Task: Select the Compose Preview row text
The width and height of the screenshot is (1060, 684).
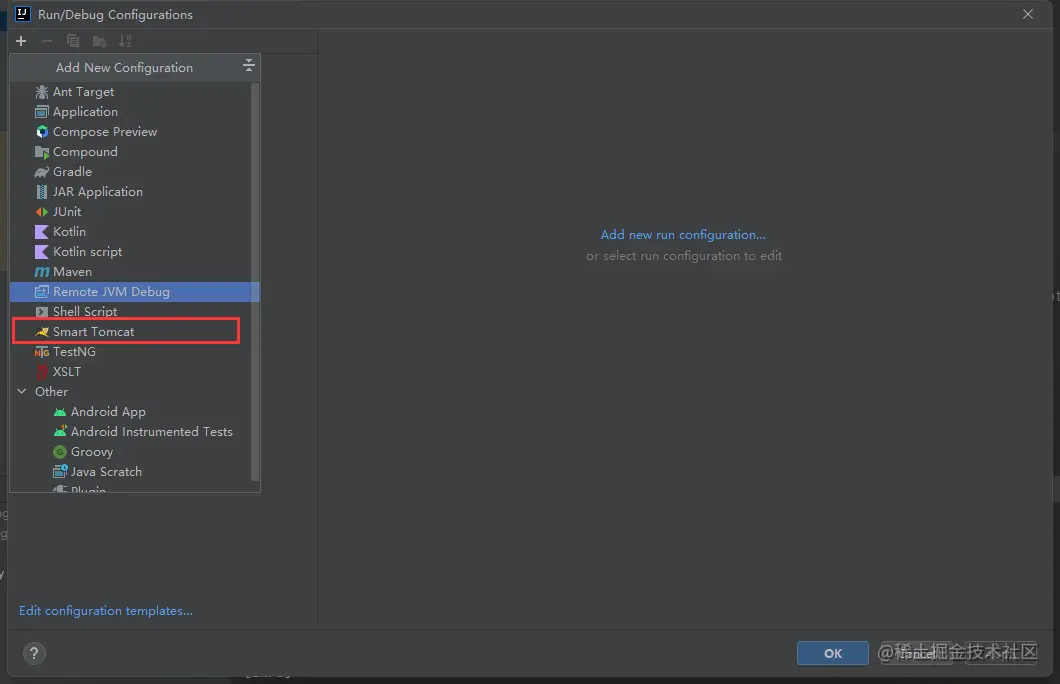Action: click(x=105, y=132)
